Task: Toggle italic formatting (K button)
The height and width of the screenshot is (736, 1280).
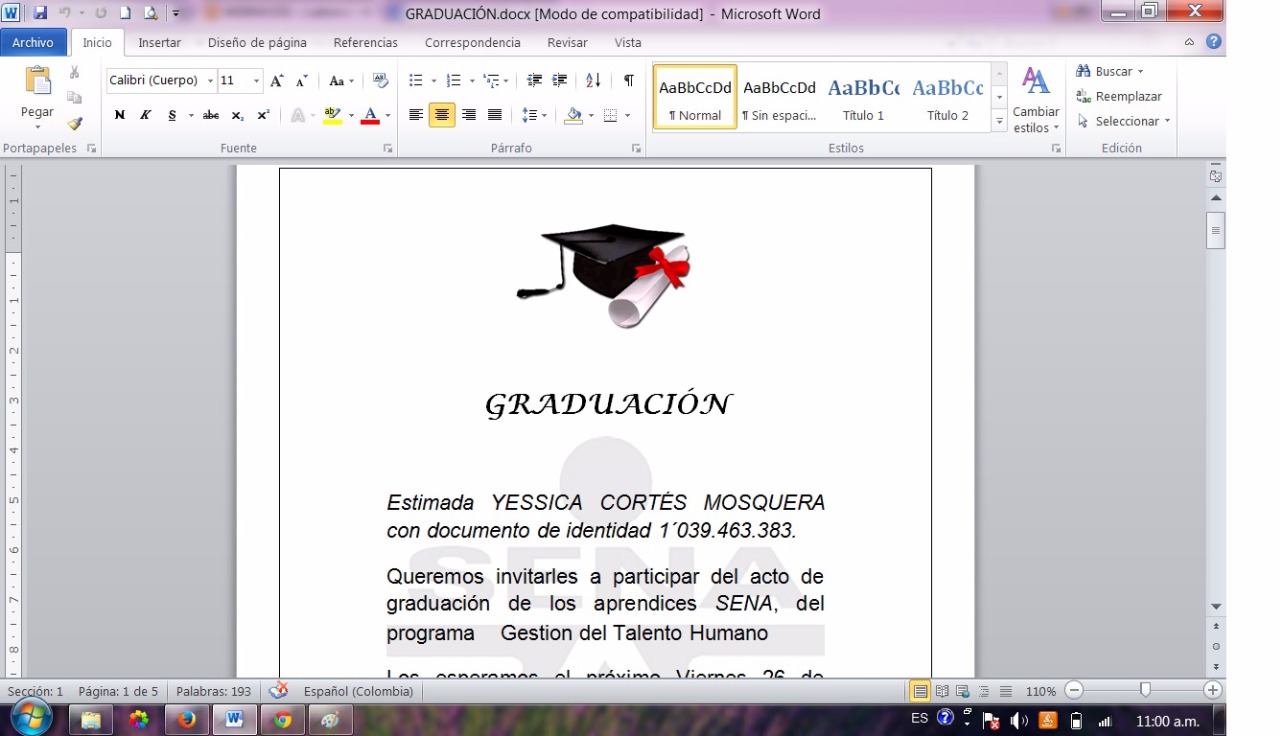Action: pyautogui.click(x=145, y=115)
